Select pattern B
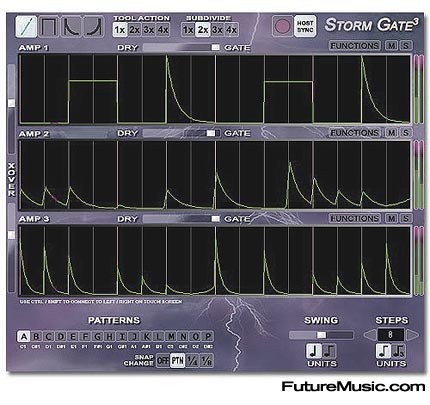The image size is (430, 405). click(36, 336)
